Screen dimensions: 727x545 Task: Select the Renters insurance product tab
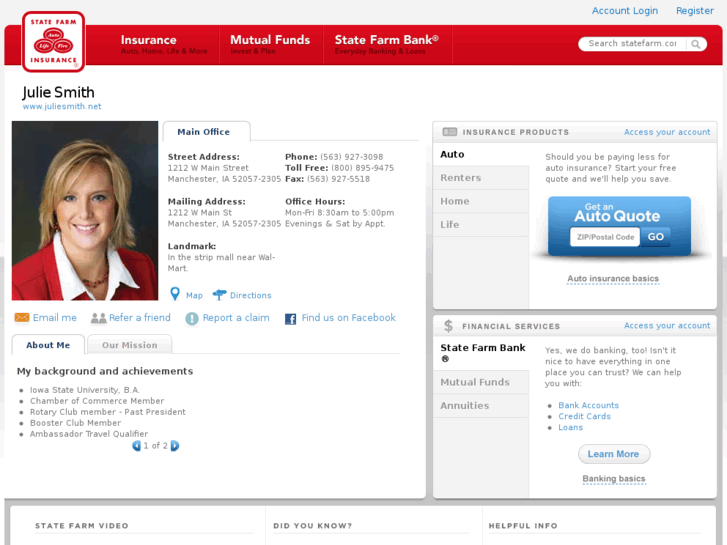(x=481, y=178)
